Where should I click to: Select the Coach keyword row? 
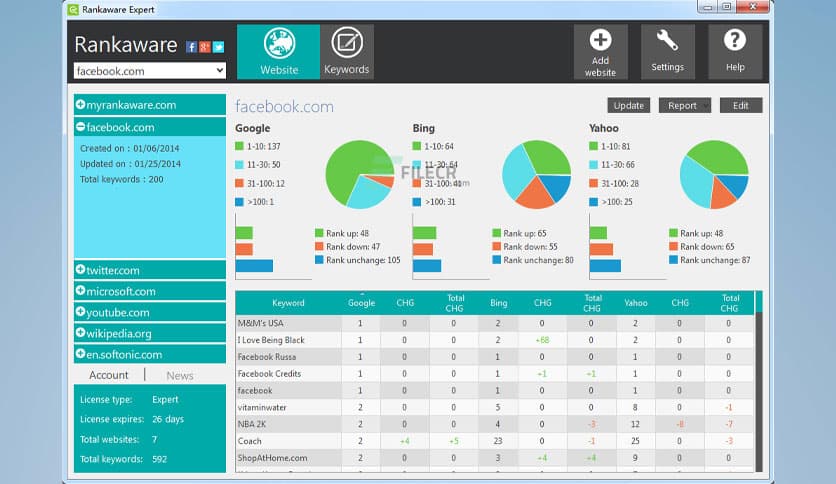point(495,441)
